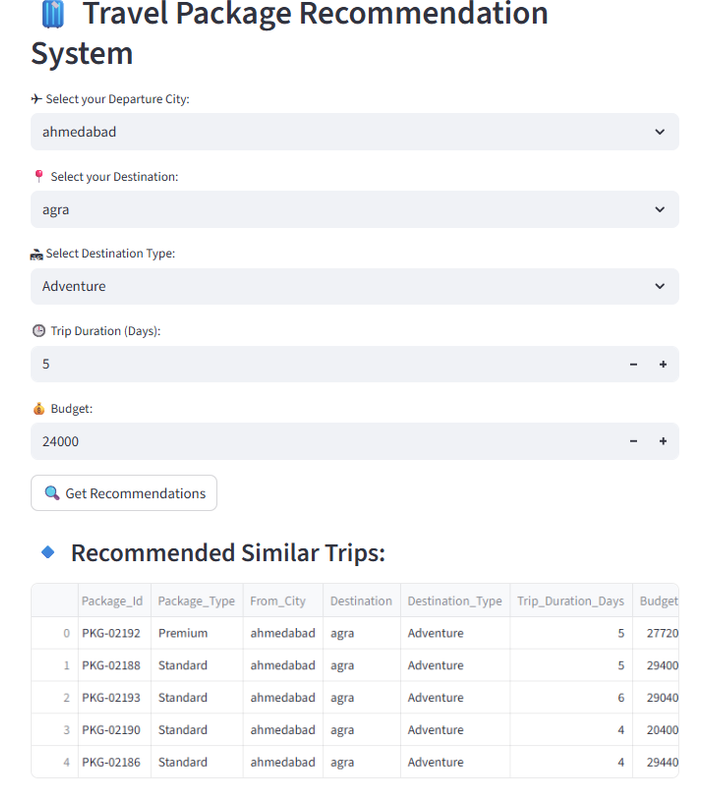The image size is (708, 800).
Task: Open Destination Type dropdown showing Adventure
Action: [354, 286]
